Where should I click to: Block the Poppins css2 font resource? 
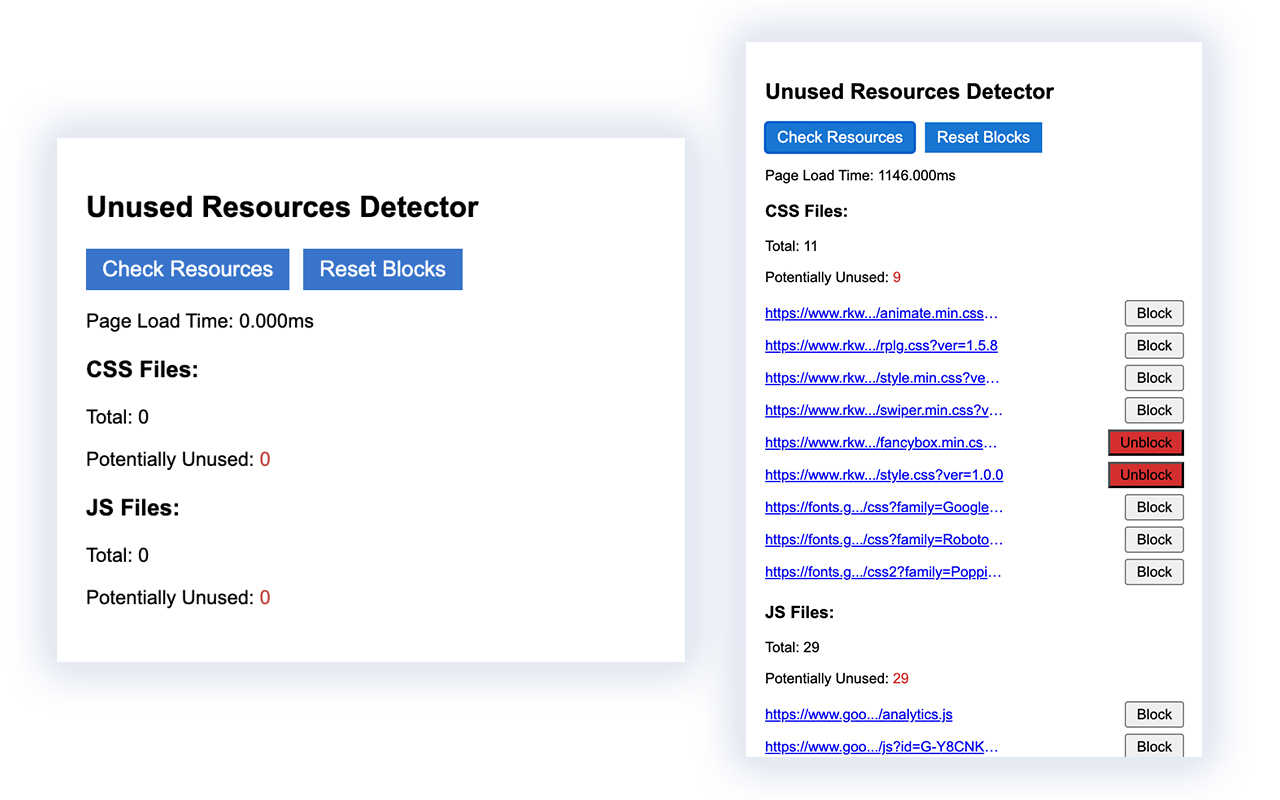[1153, 571]
